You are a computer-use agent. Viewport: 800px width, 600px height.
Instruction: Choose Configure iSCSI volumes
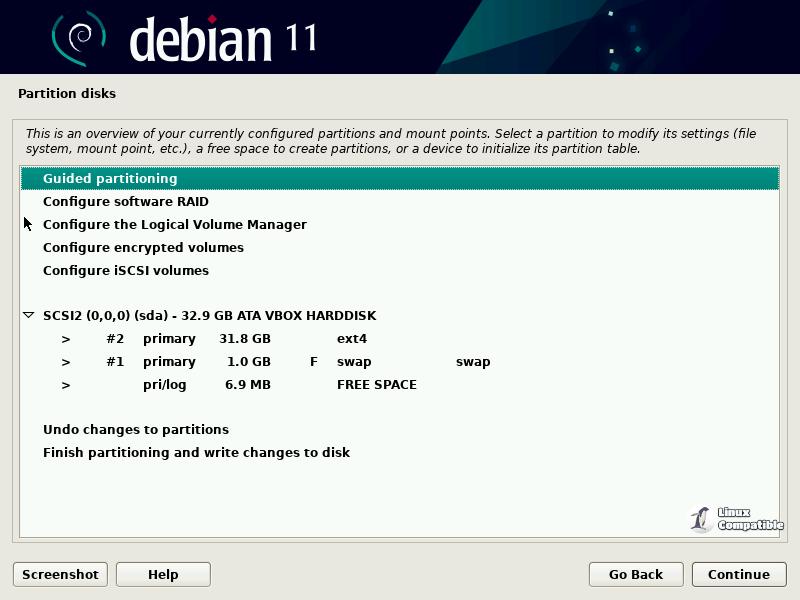(125, 271)
